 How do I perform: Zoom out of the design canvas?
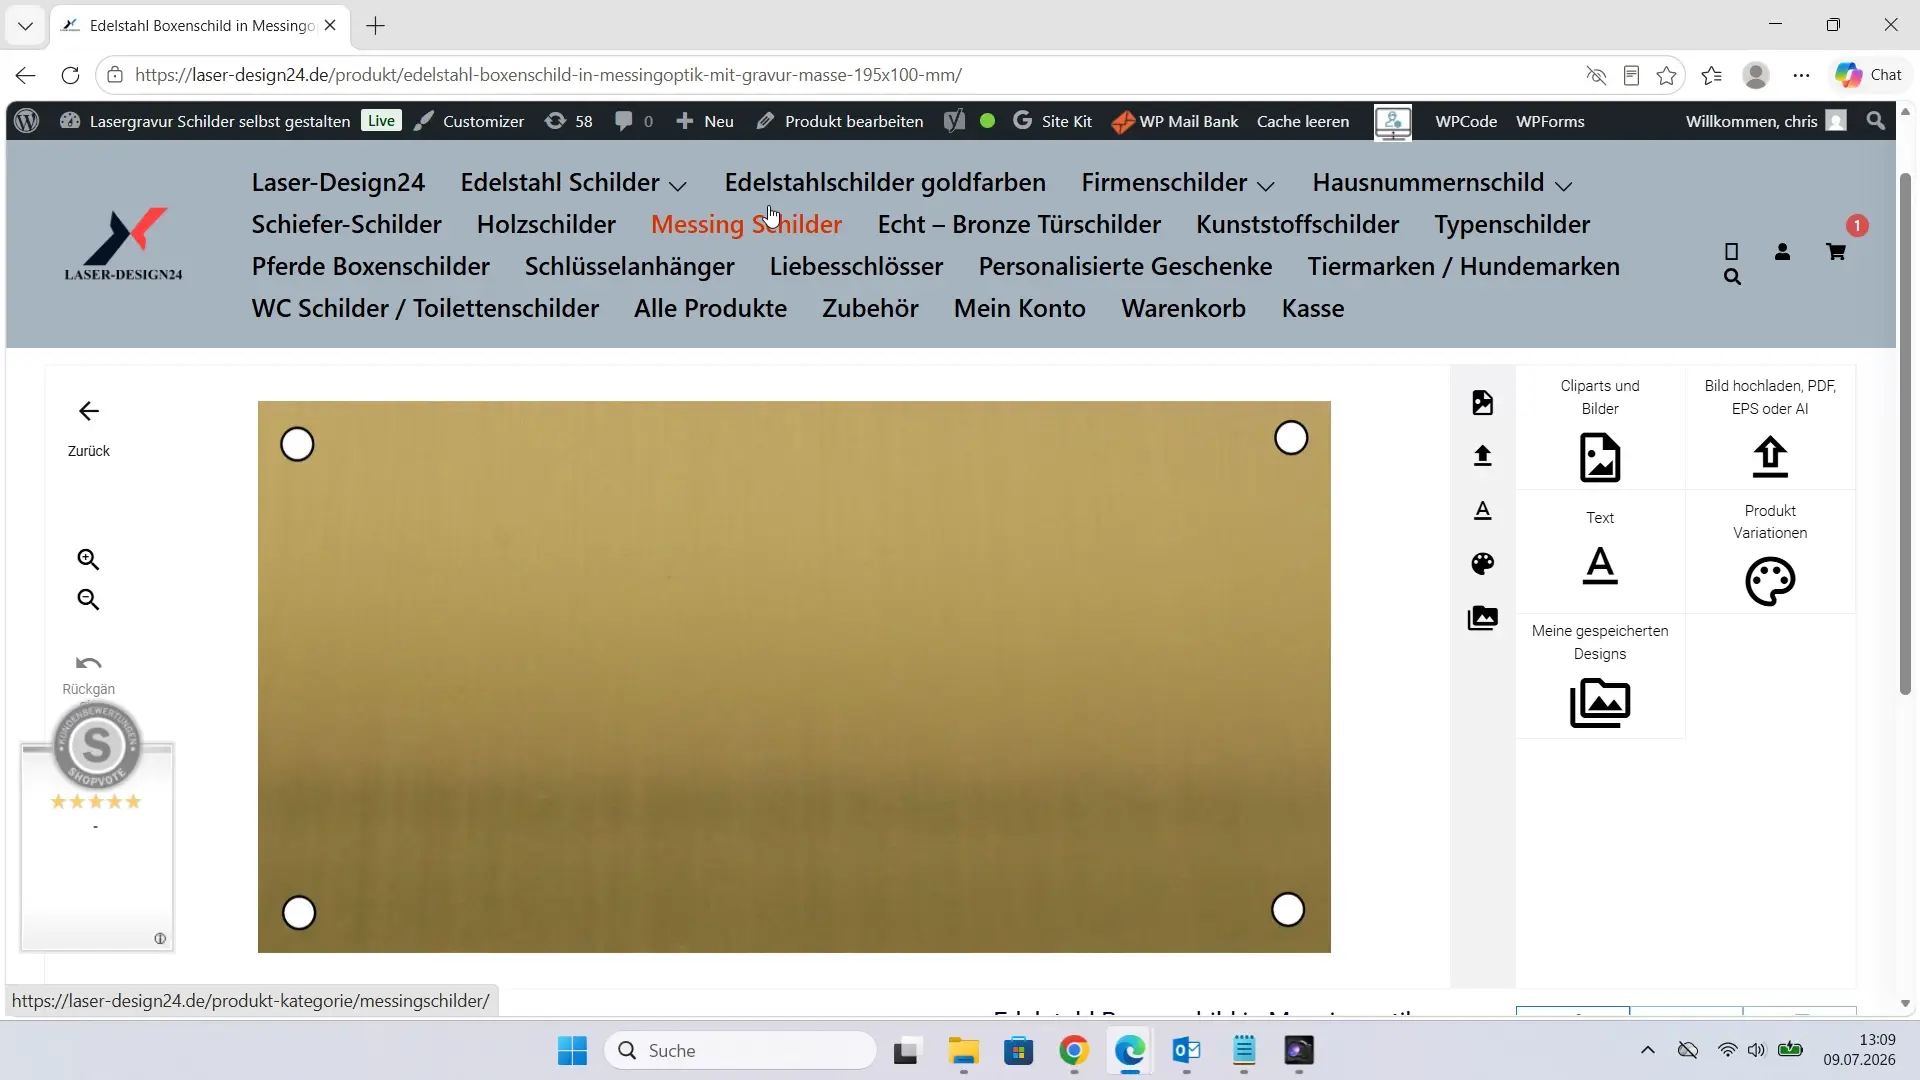tap(88, 599)
